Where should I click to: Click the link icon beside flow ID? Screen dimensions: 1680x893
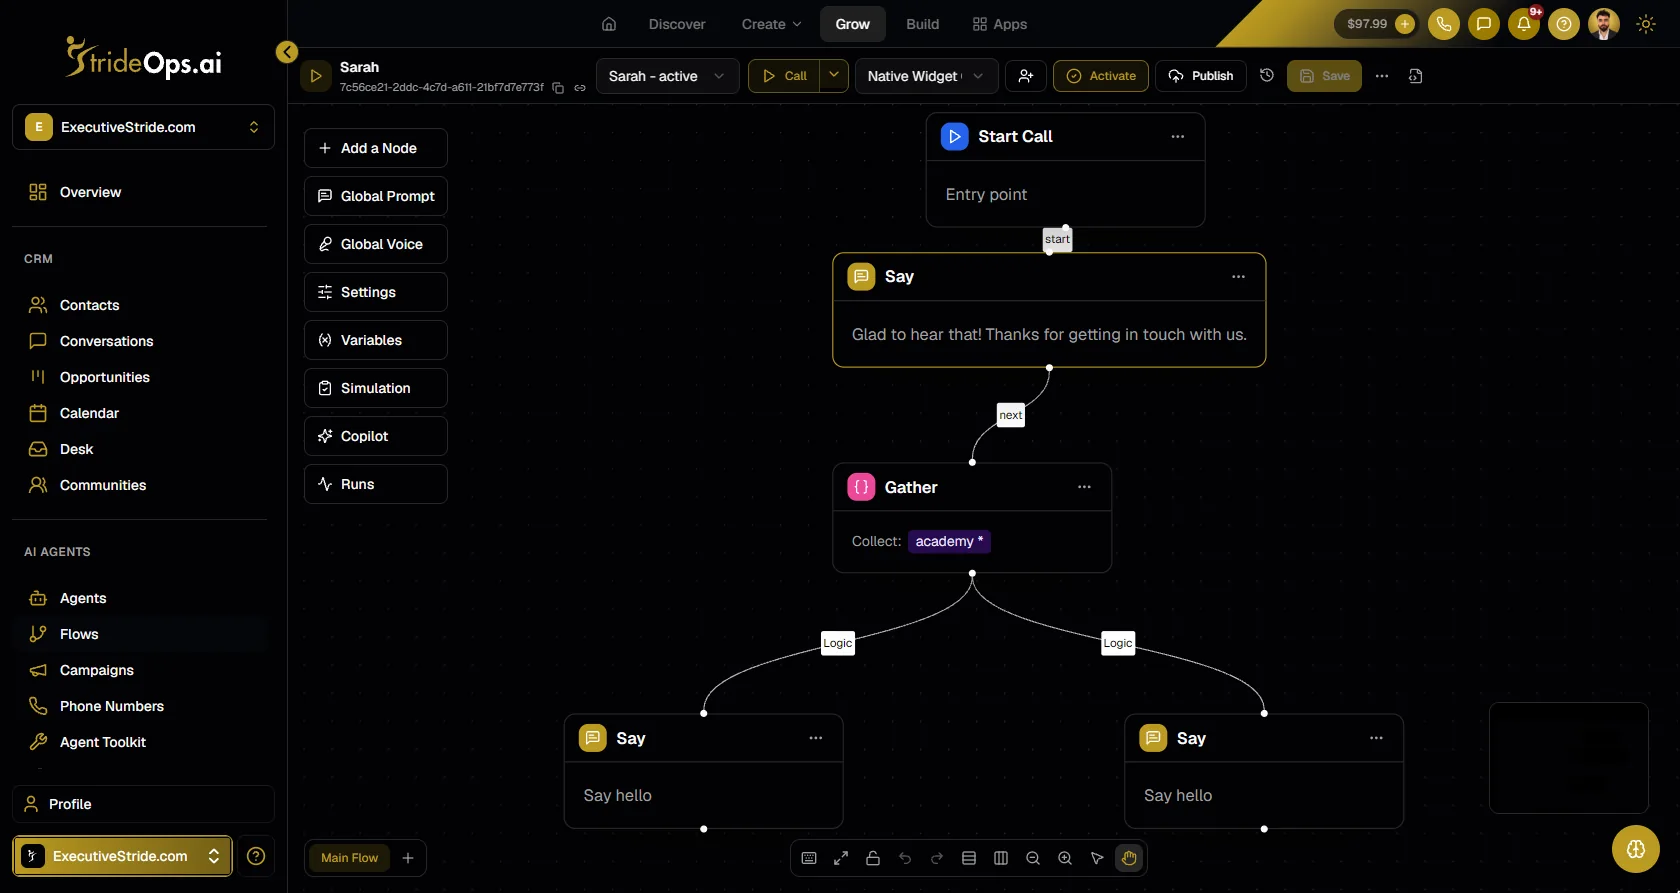pos(580,88)
